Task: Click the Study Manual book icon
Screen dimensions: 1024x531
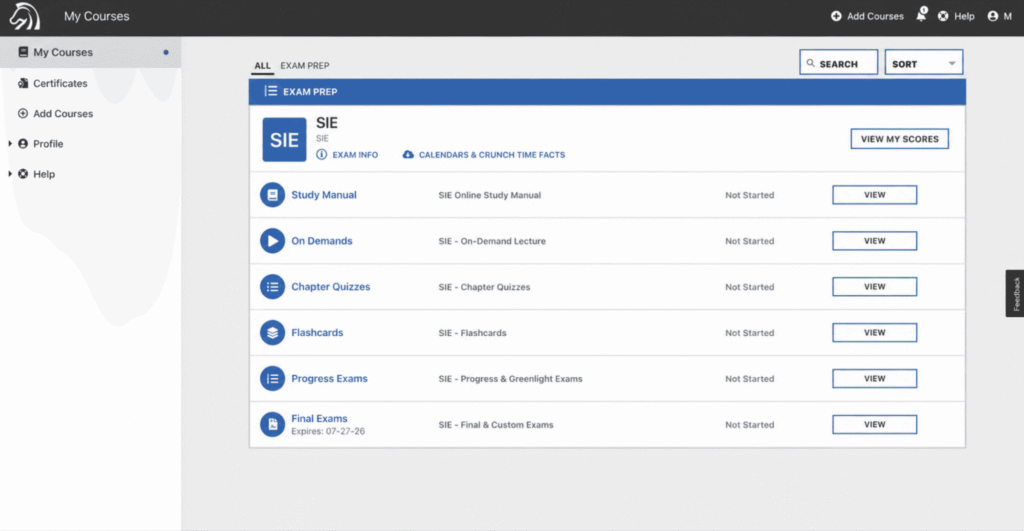Action: tap(272, 195)
